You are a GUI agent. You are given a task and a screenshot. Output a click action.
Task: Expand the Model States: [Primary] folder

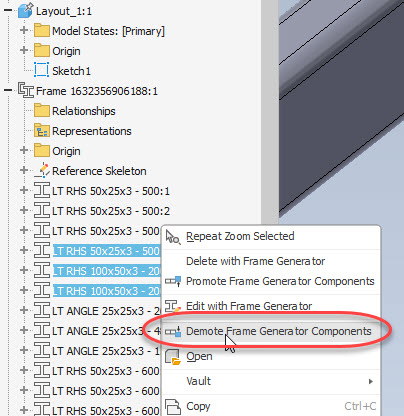tap(24, 30)
